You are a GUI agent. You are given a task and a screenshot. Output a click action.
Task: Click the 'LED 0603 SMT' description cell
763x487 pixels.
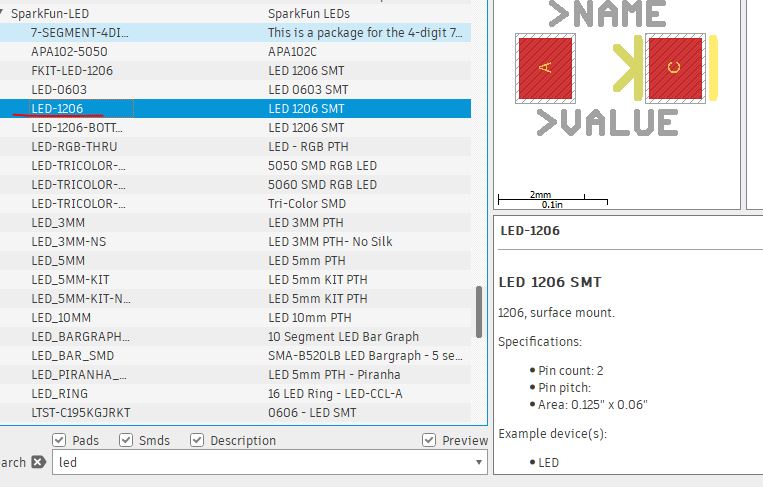coord(308,90)
